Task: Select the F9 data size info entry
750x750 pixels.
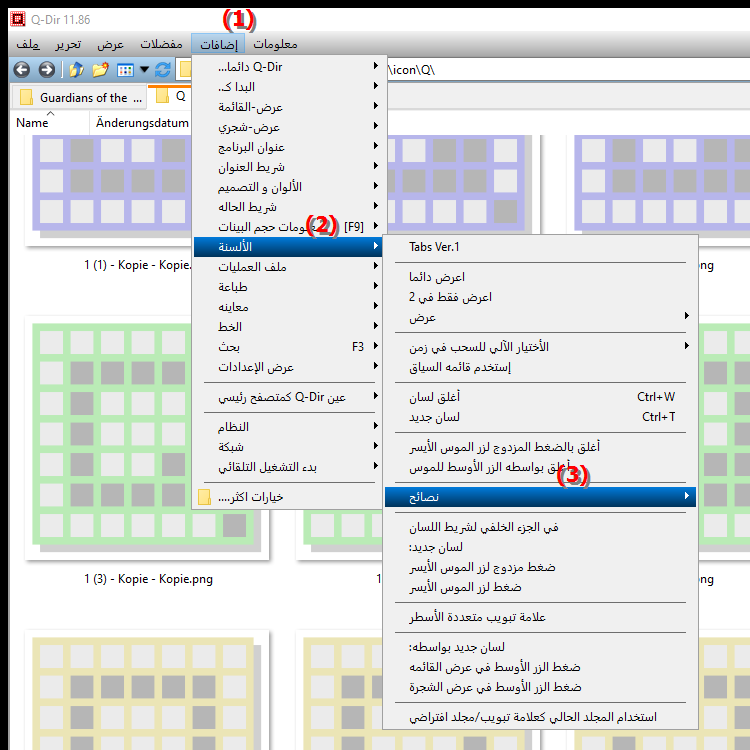Action: 289,227
